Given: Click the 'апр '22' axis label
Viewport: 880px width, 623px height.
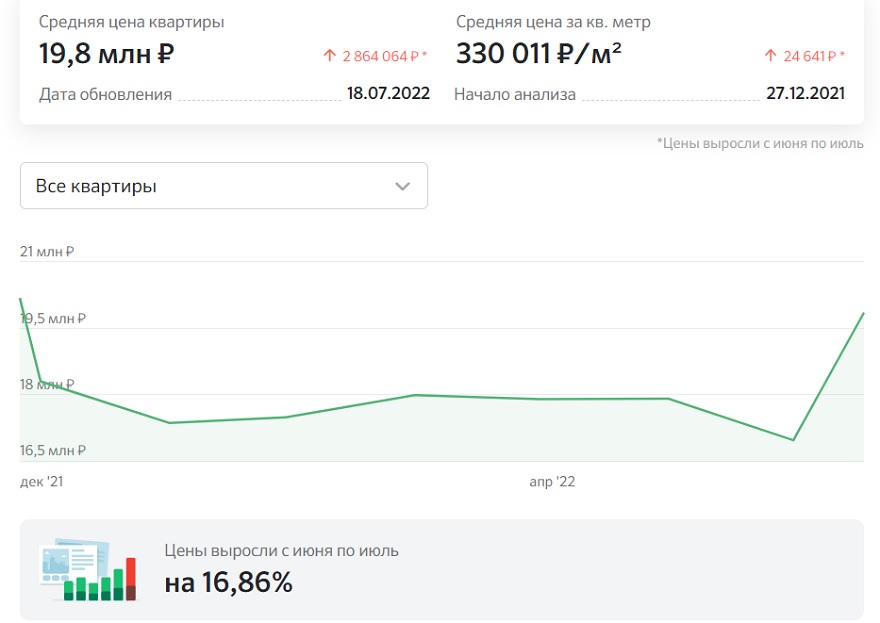Looking at the screenshot, I should tap(552, 482).
